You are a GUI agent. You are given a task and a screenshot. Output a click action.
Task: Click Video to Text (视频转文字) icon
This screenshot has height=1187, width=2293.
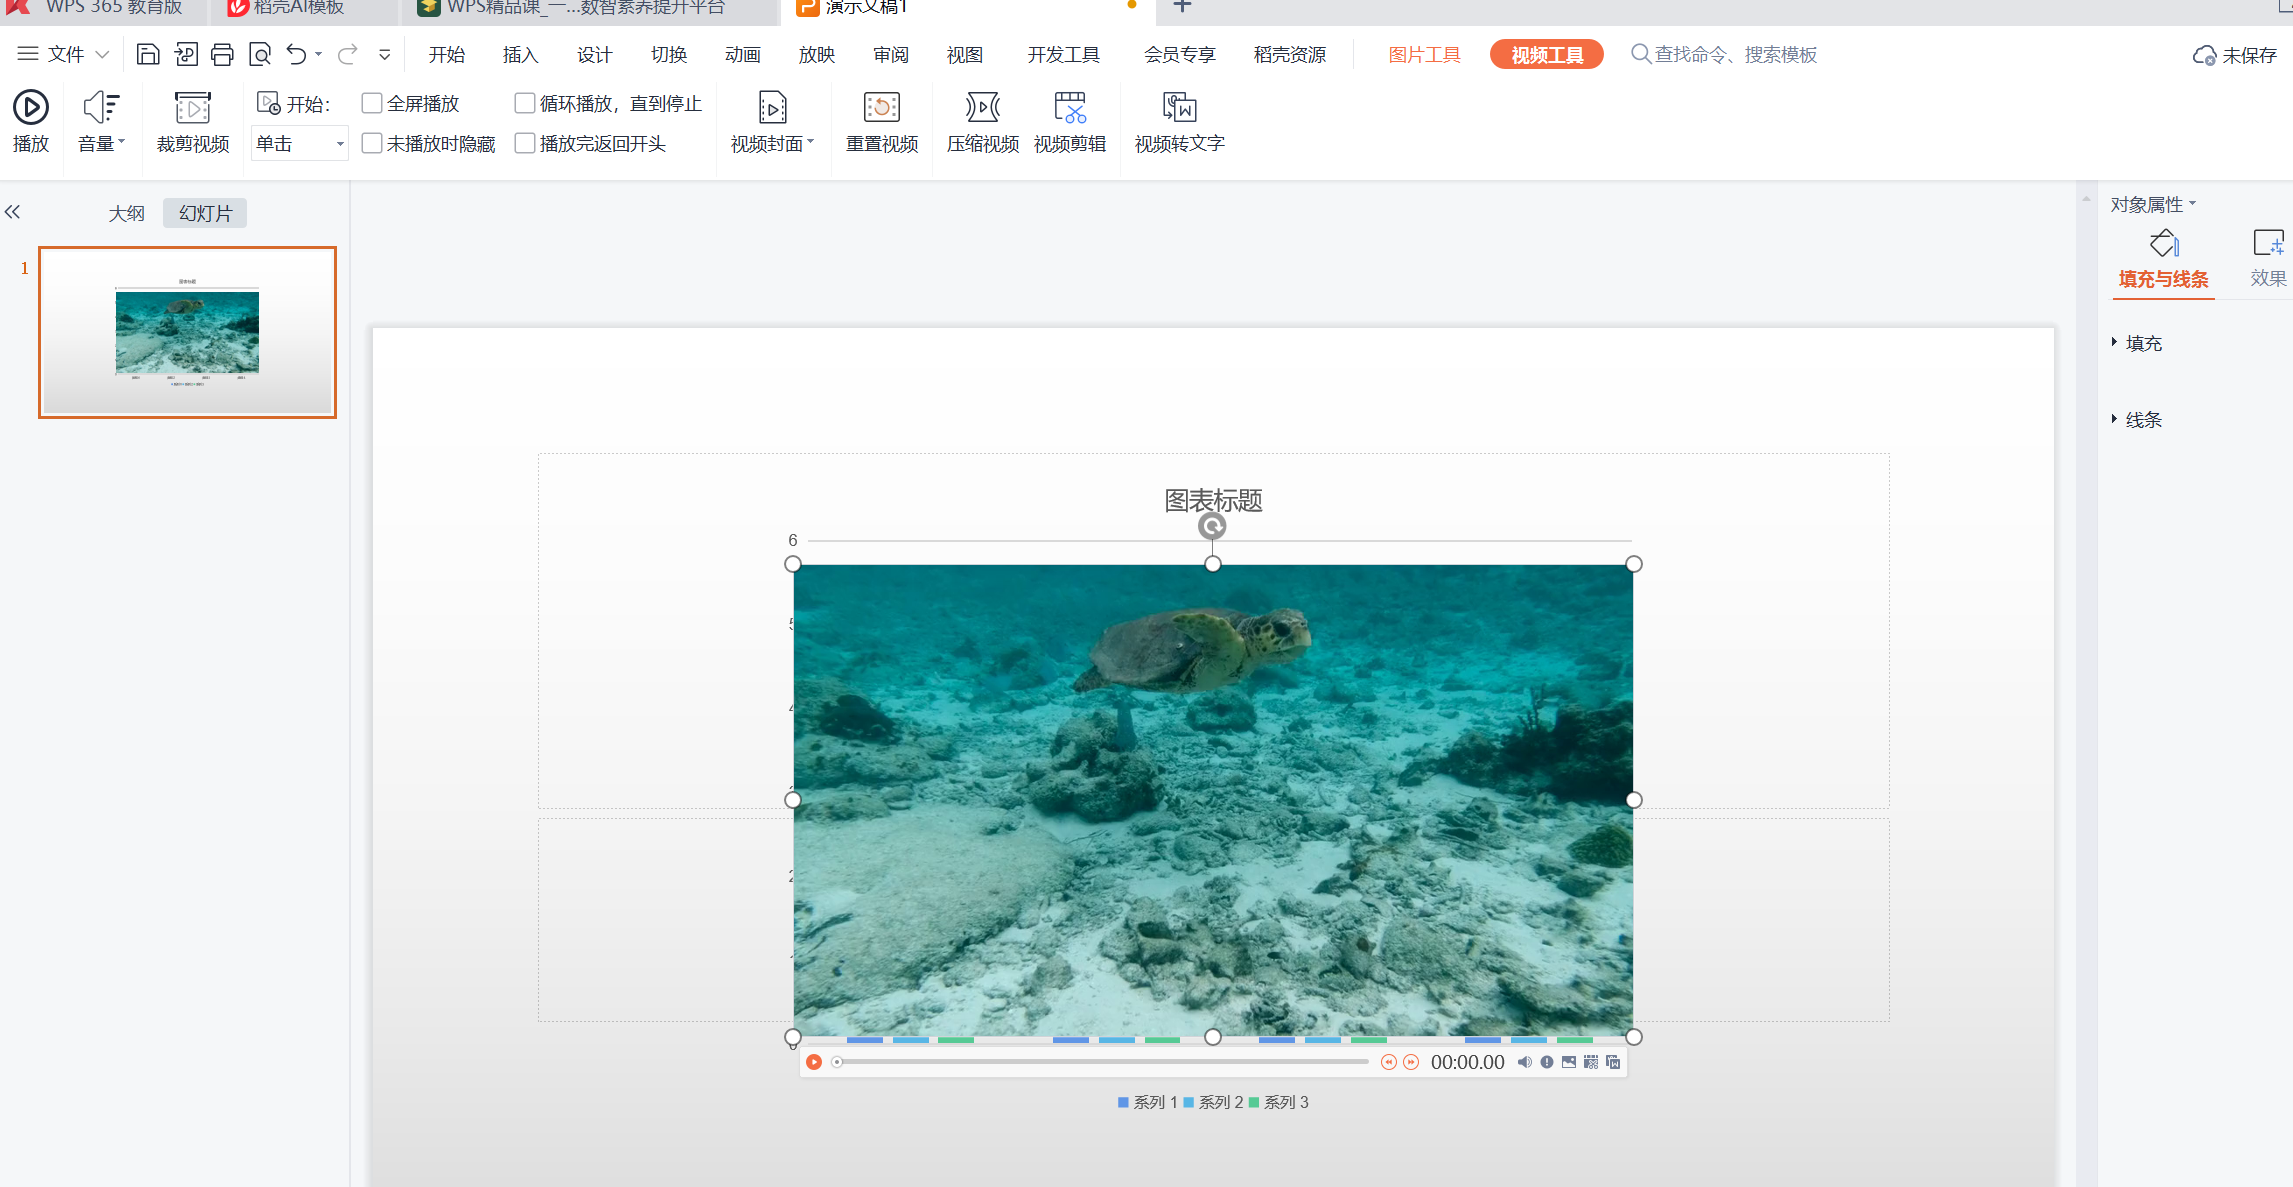point(1179,108)
